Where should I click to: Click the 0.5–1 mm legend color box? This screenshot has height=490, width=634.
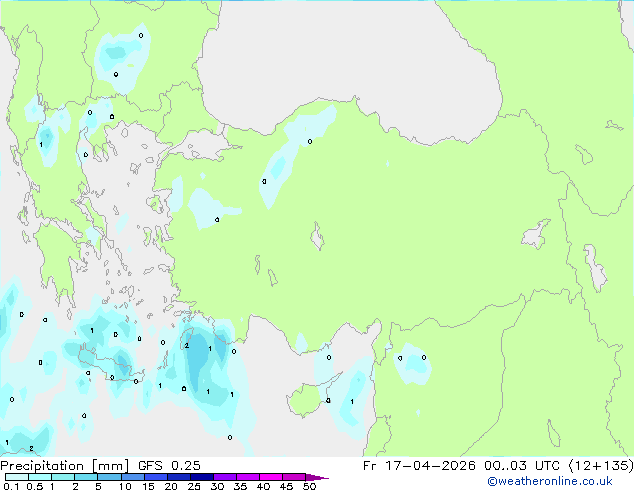40,477
